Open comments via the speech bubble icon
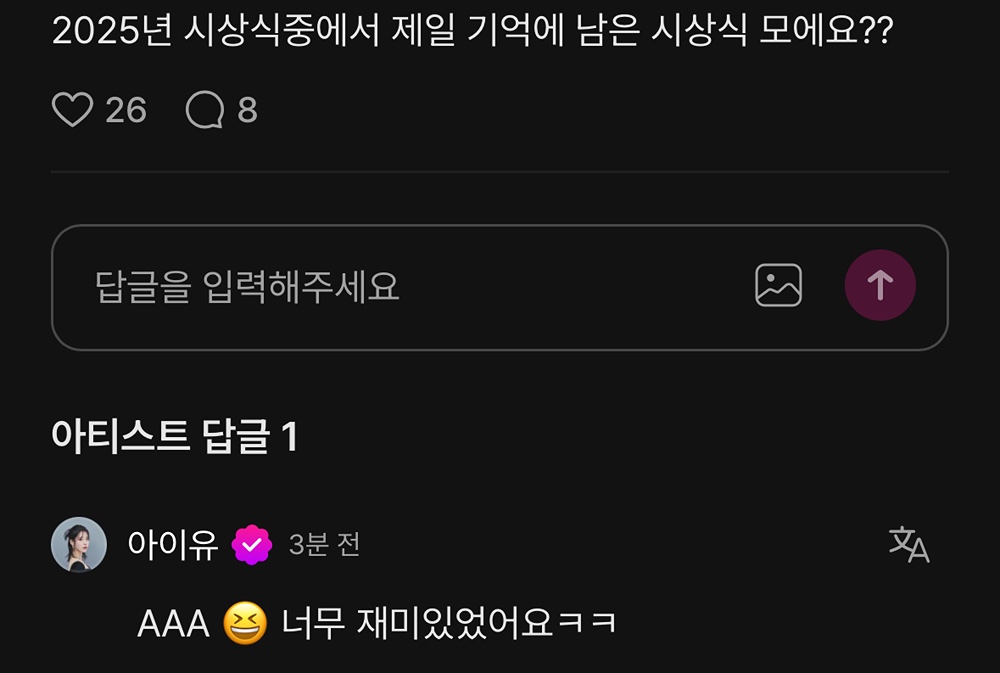Screen dimensions: 1000x673 click(x=205, y=110)
